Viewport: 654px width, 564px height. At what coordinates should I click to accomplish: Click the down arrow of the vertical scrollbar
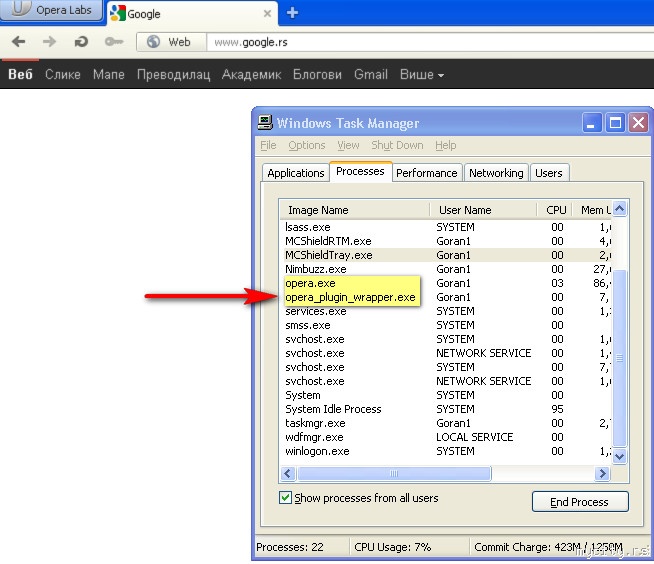point(619,456)
